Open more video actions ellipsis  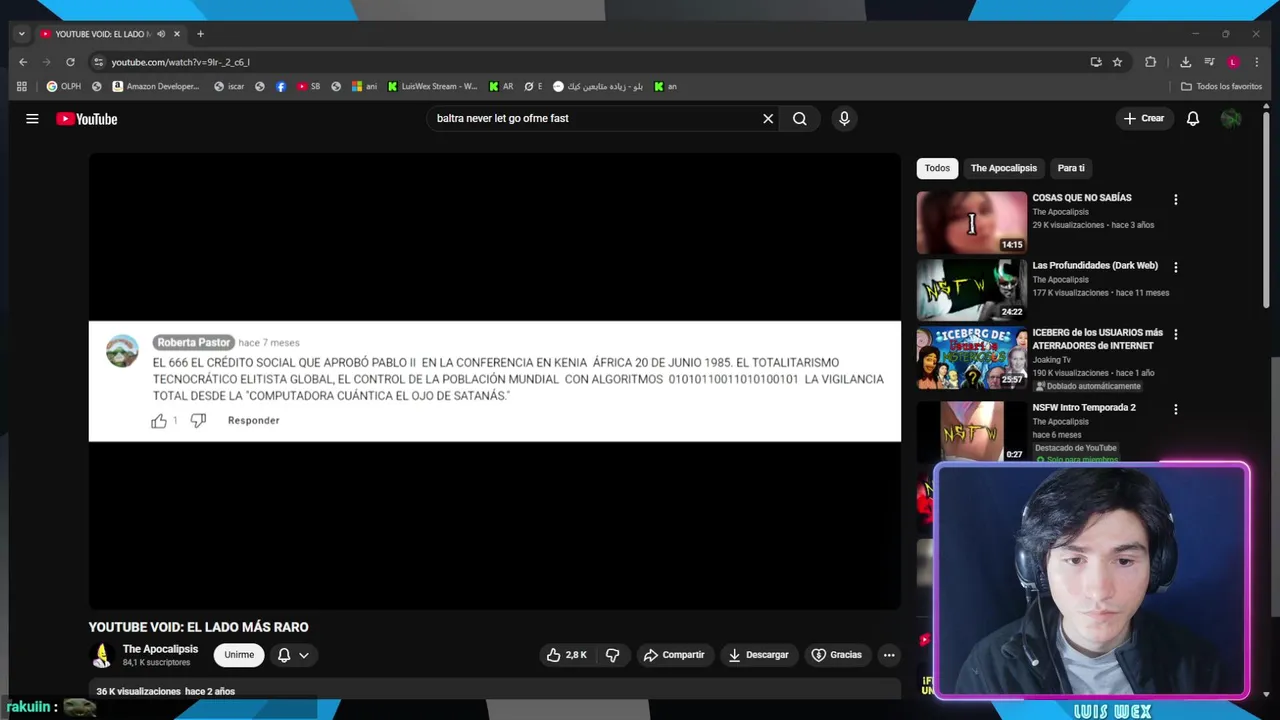(x=889, y=655)
